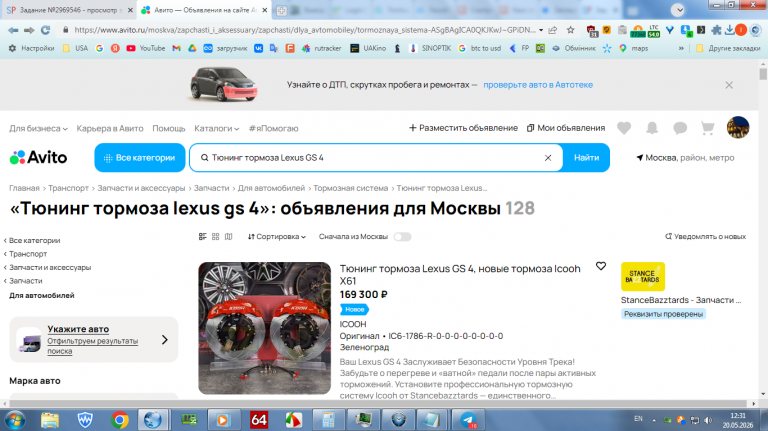Open the shopping cart icon
768x431 pixels.
pos(707,128)
